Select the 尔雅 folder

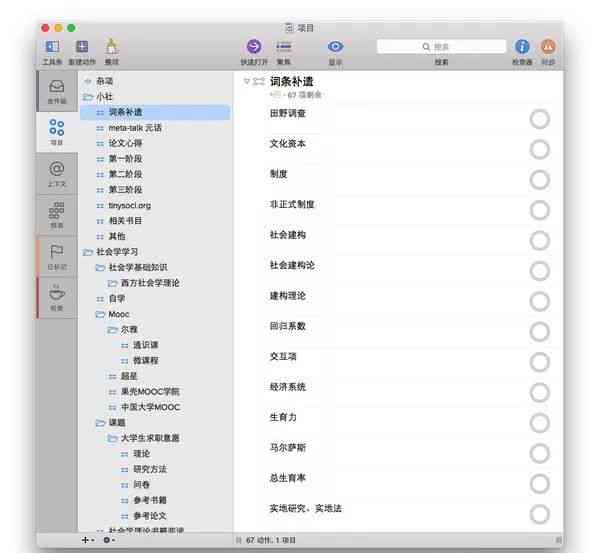click(x=129, y=330)
